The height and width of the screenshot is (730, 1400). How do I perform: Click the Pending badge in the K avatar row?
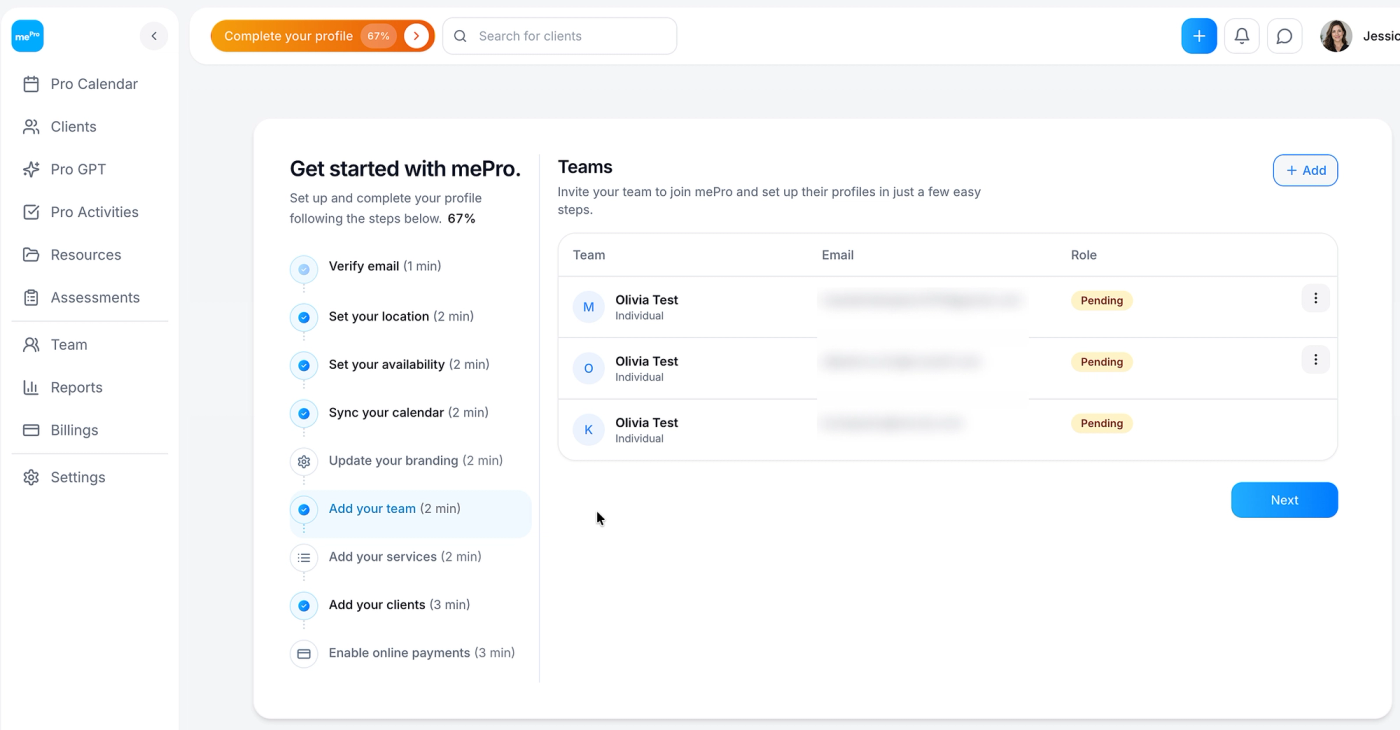coord(1101,423)
